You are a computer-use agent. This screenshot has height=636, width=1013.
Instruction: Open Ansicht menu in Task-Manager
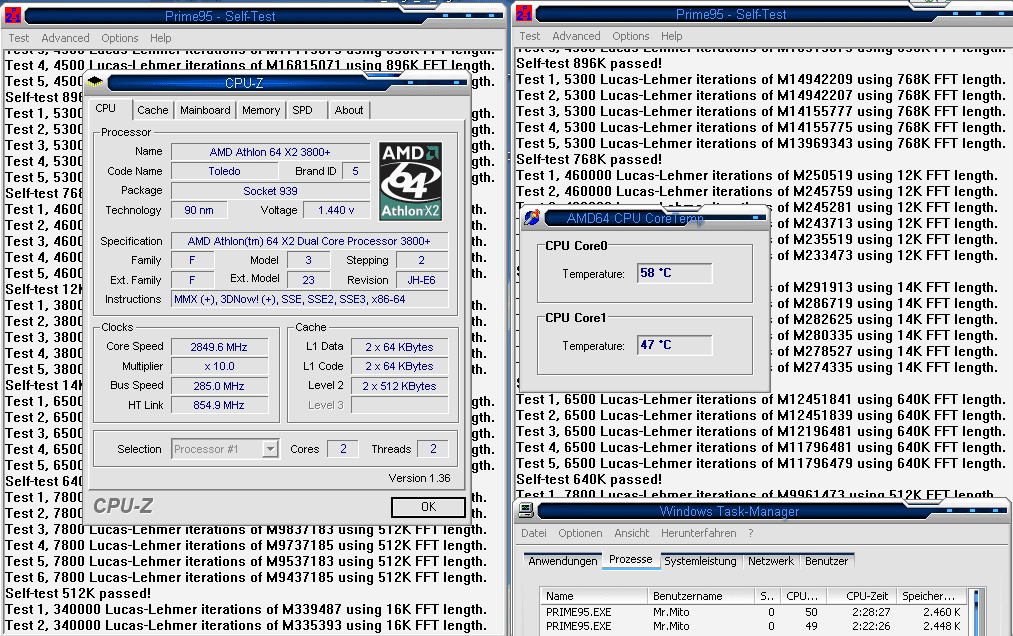631,533
